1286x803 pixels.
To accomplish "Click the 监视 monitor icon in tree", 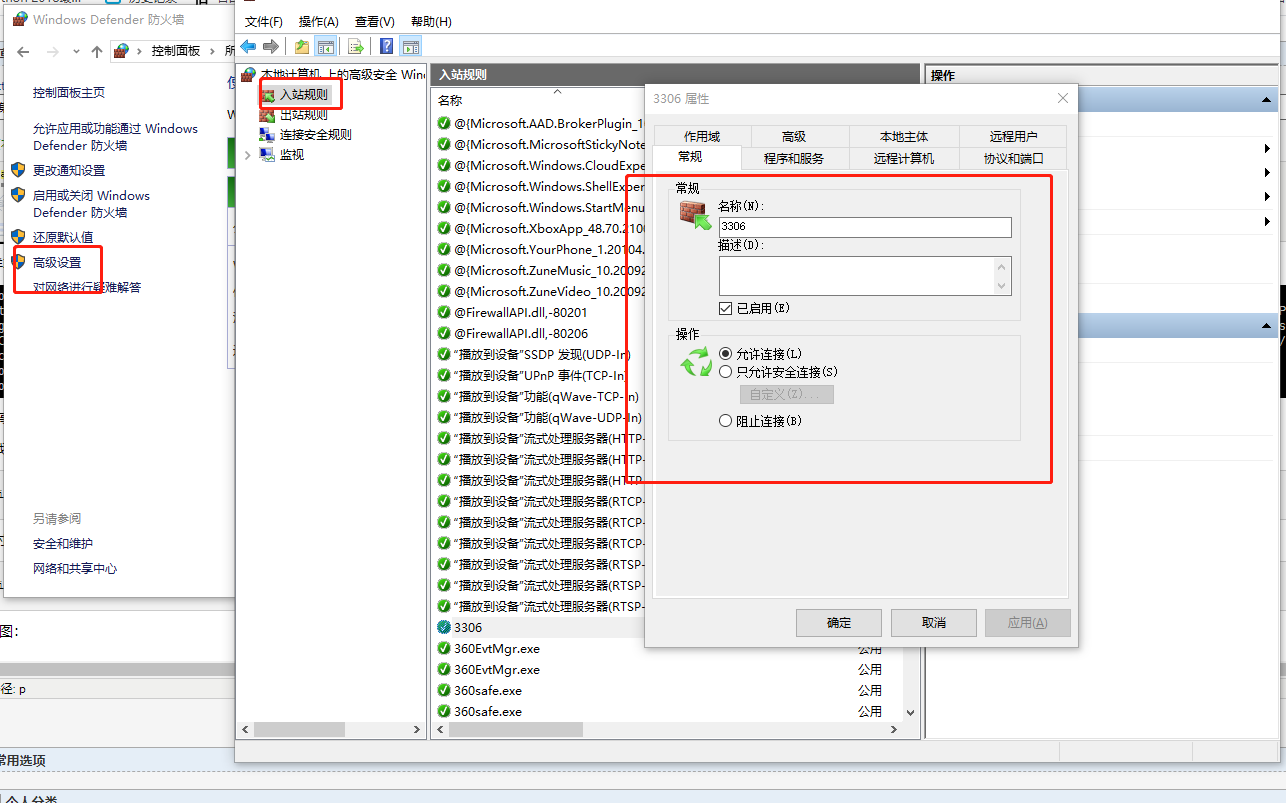I will click(267, 155).
